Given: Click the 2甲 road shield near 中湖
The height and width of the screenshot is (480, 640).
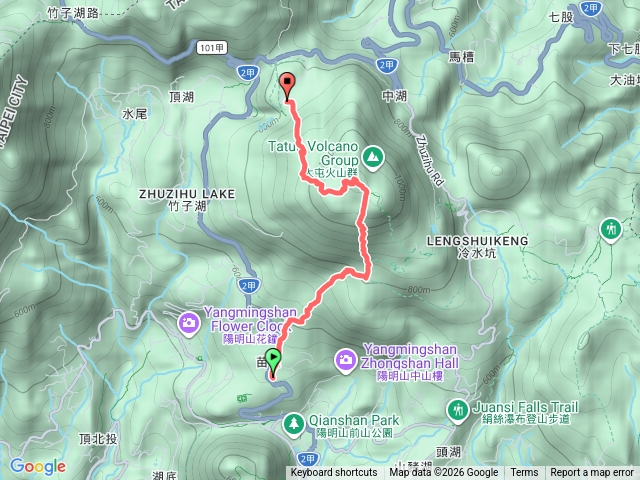Looking at the screenshot, I should (x=386, y=65).
